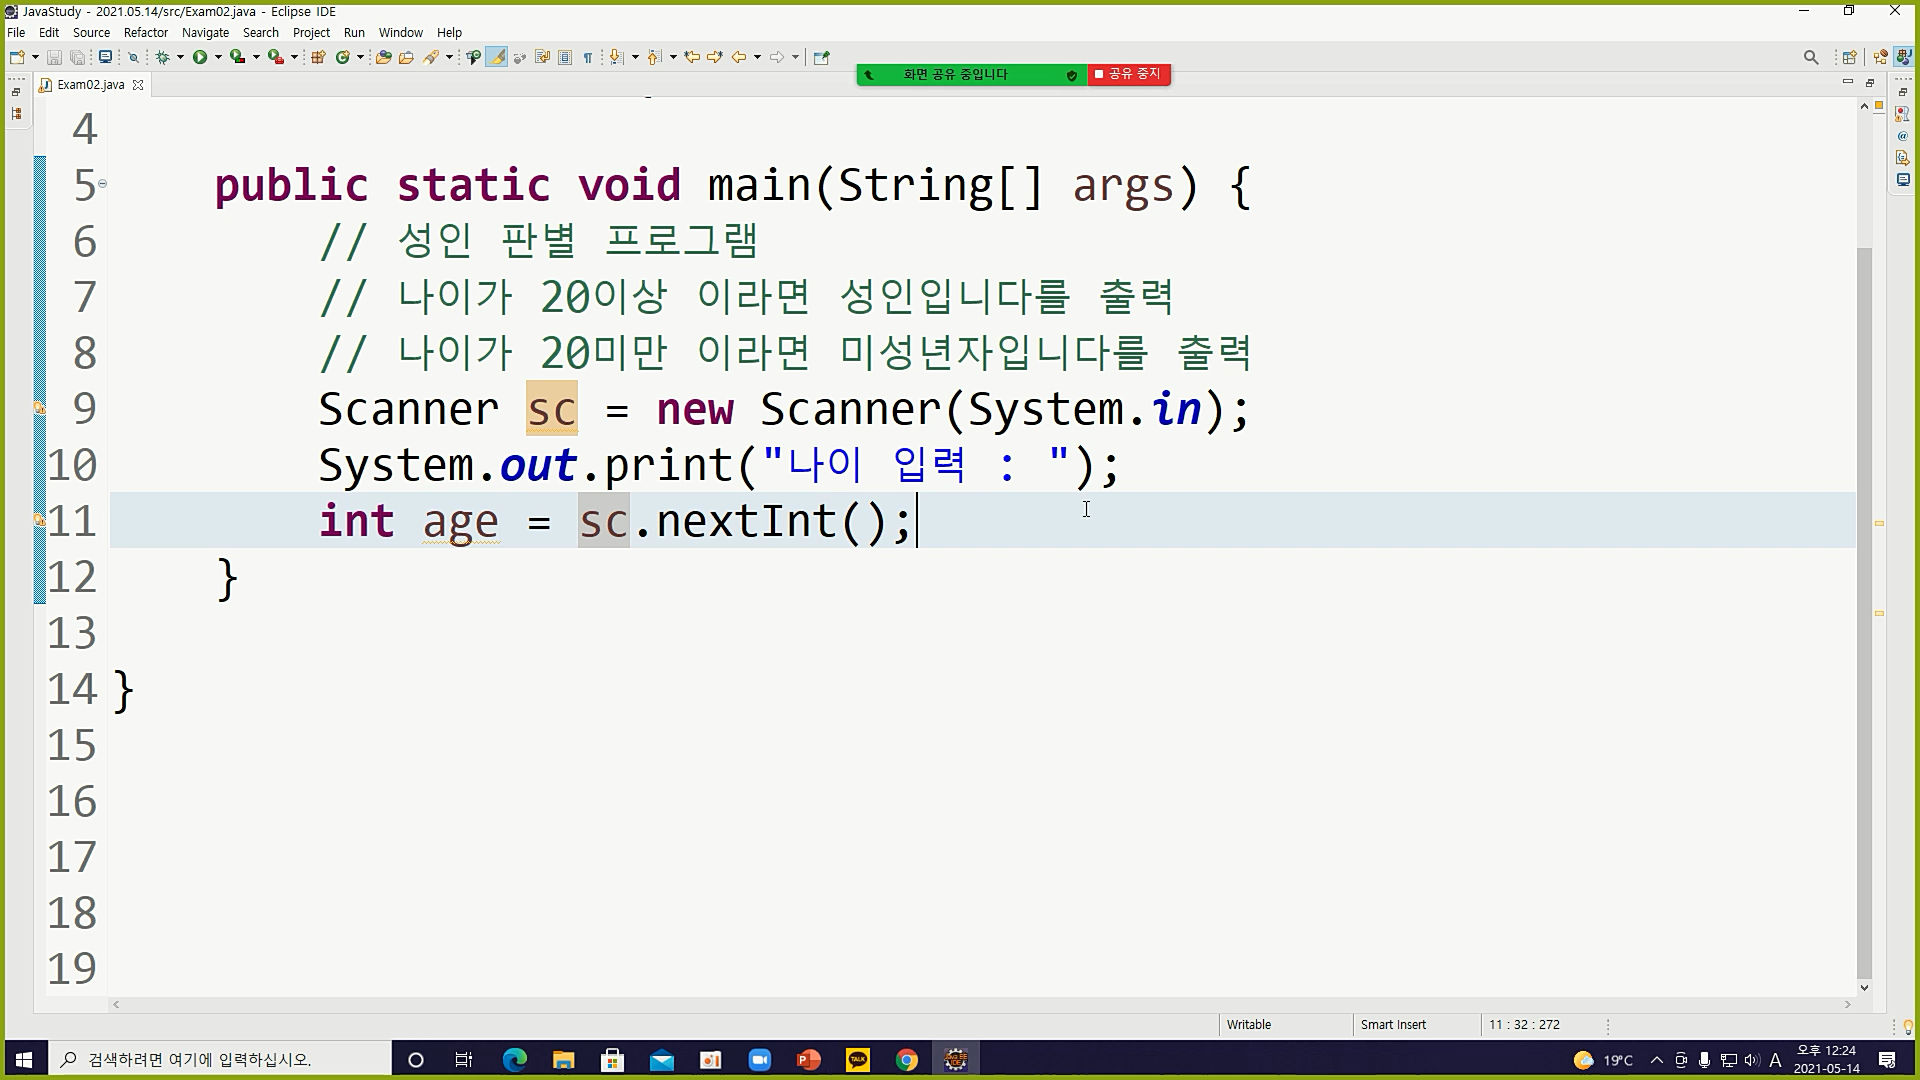The width and height of the screenshot is (1920, 1080).
Task: Click the Run green play button
Action: point(200,57)
